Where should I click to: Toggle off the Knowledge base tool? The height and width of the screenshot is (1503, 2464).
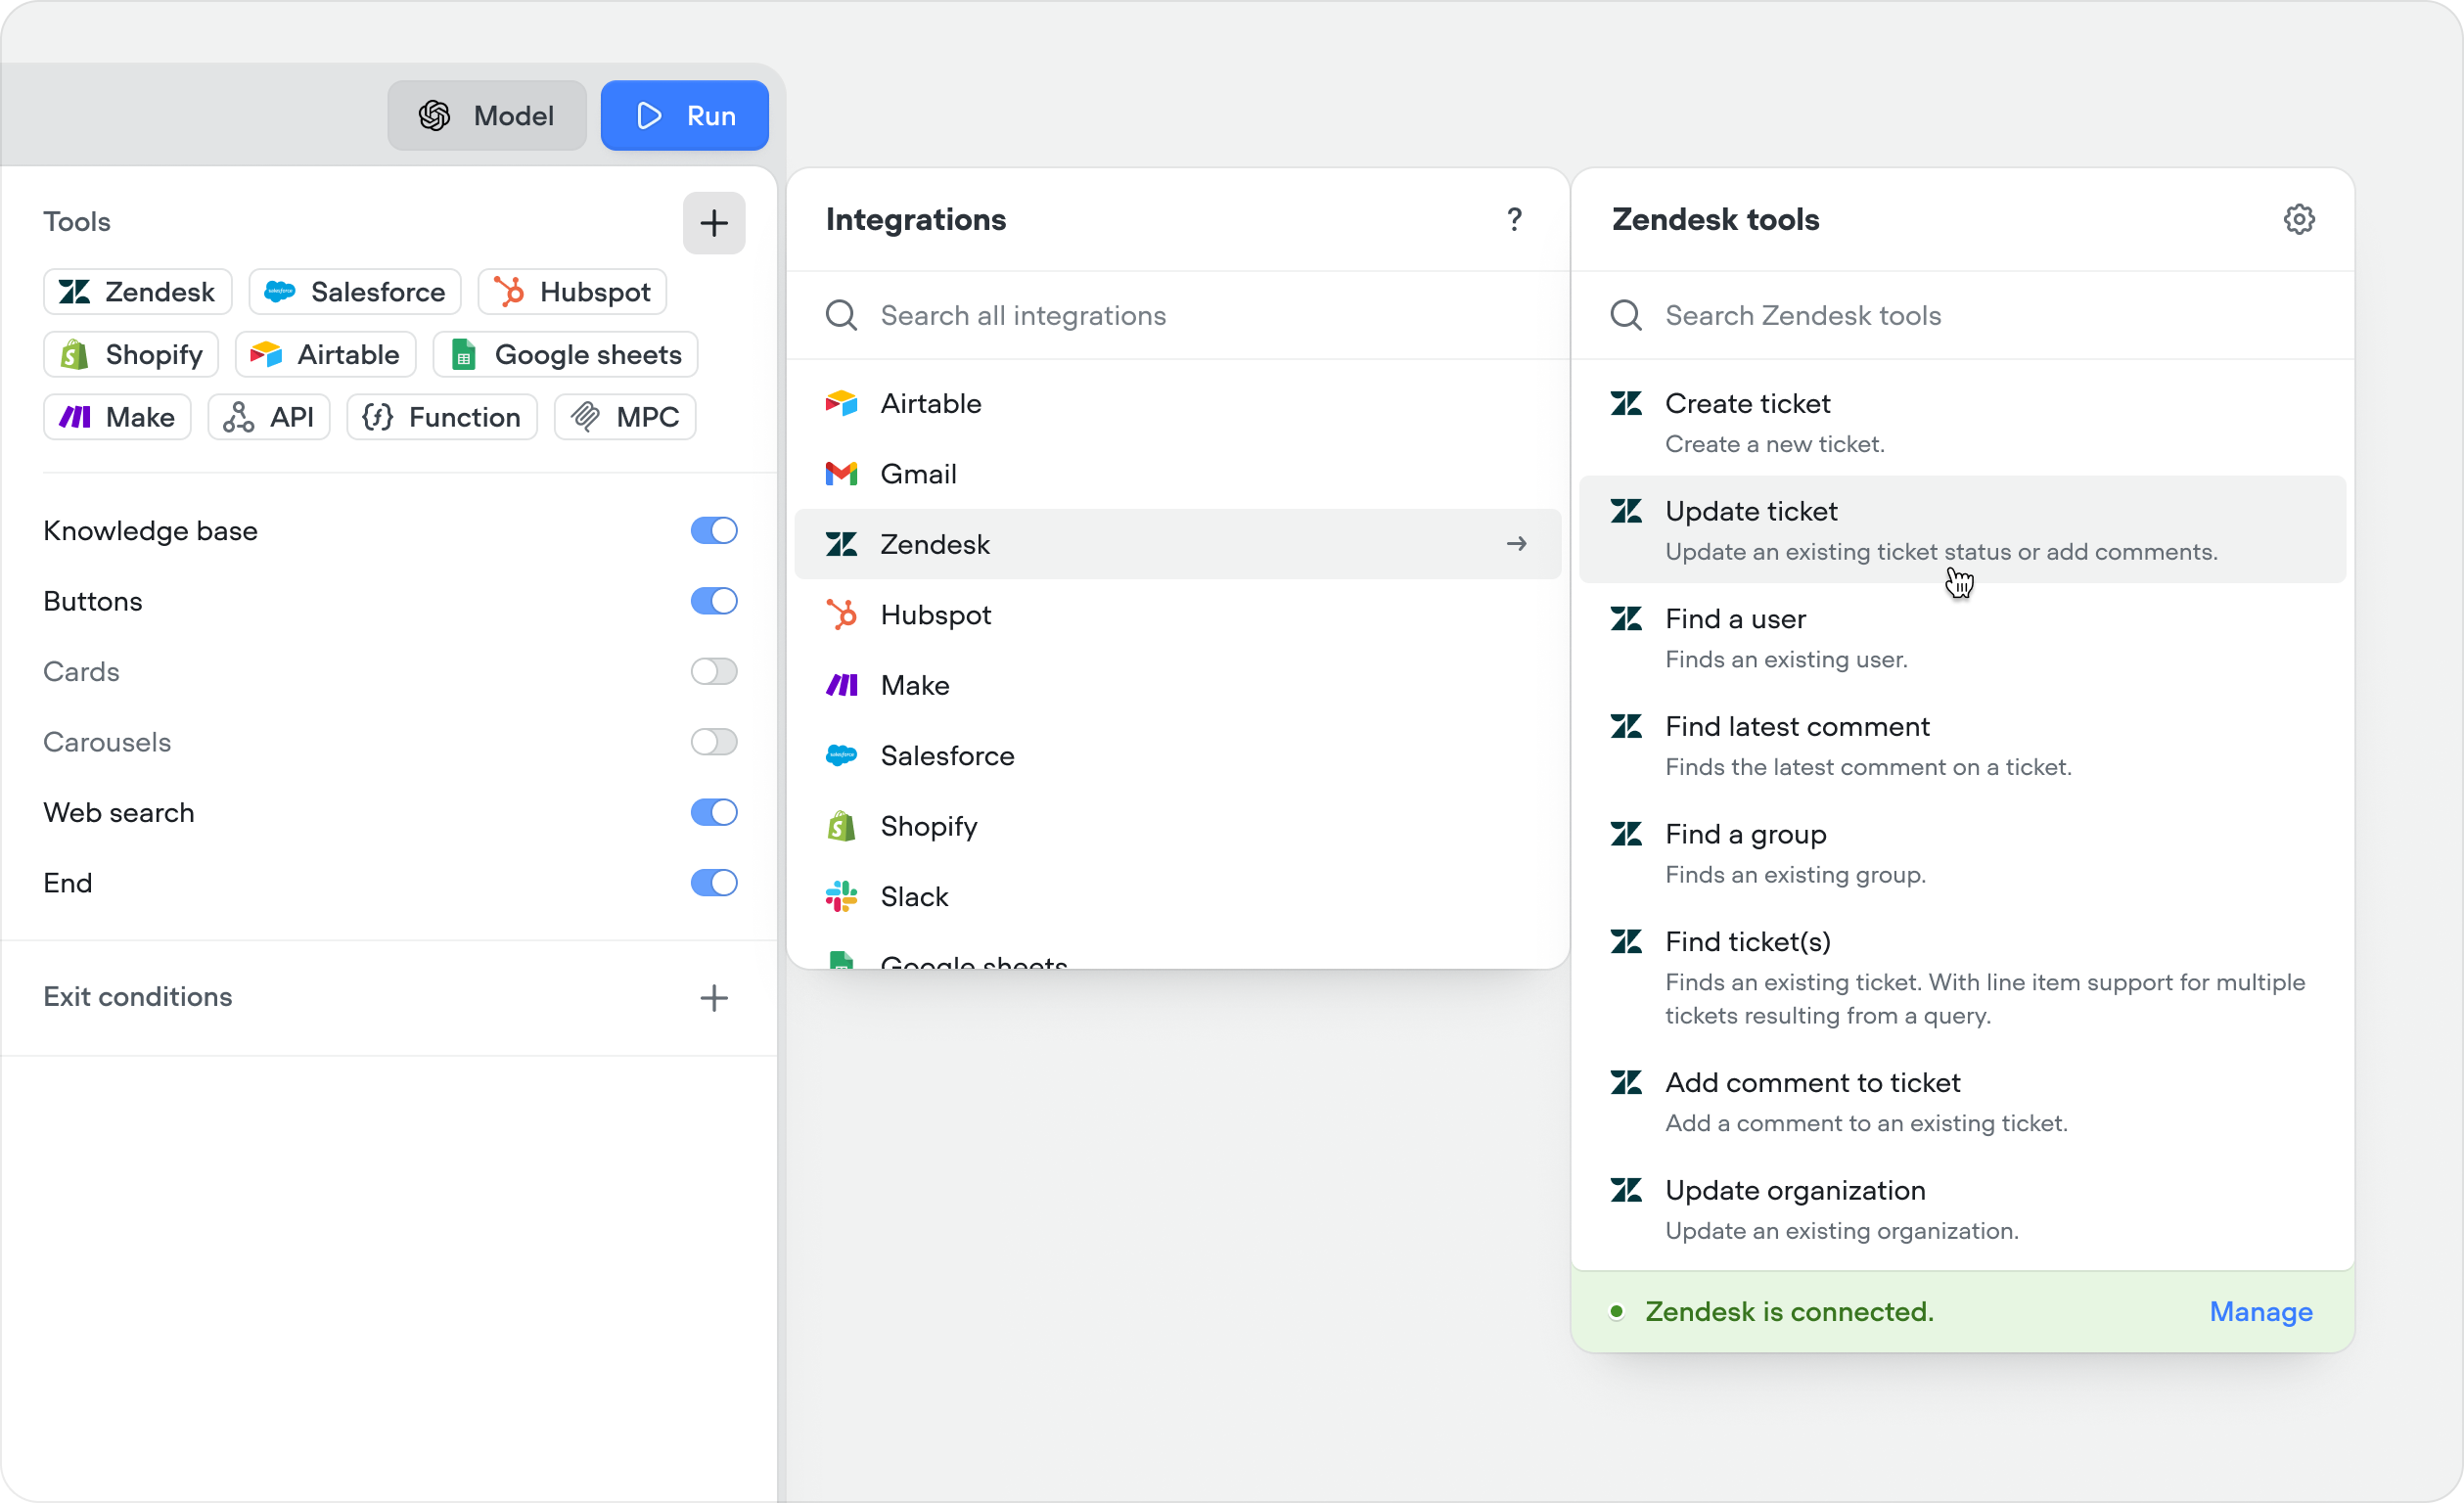click(713, 530)
